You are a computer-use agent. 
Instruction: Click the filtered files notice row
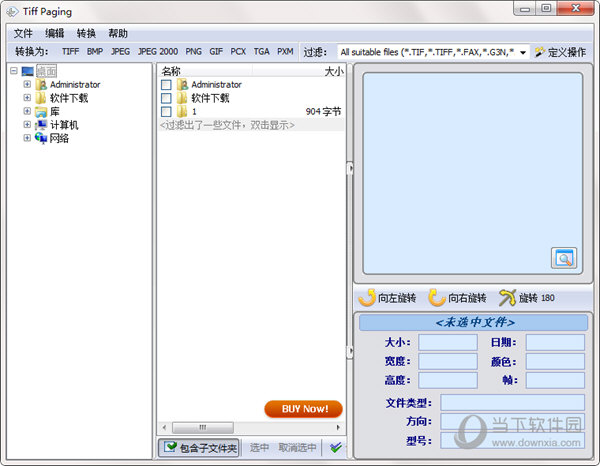(x=251, y=125)
